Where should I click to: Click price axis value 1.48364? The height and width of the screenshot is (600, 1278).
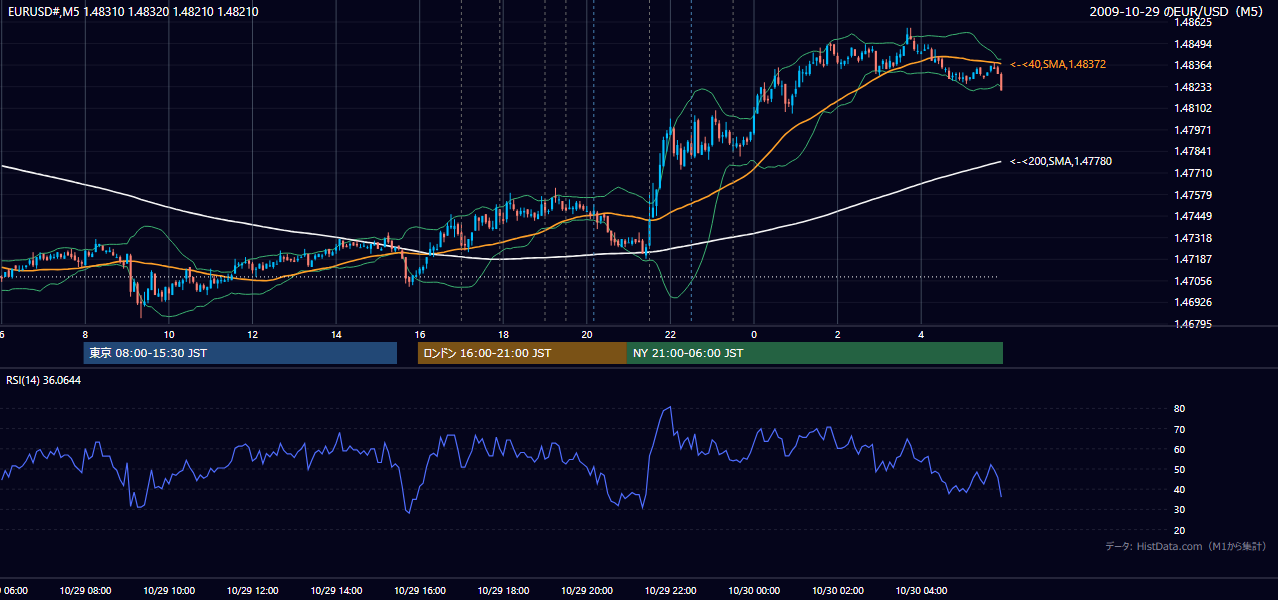point(1195,65)
